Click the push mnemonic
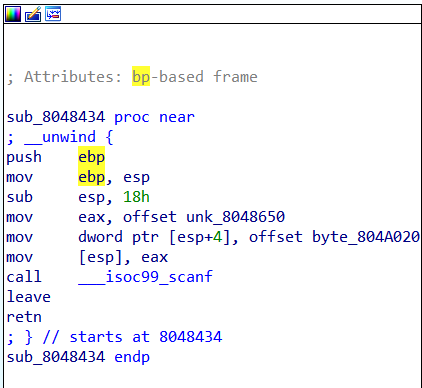Image resolution: width=422 pixels, height=388 pixels. click(24, 157)
